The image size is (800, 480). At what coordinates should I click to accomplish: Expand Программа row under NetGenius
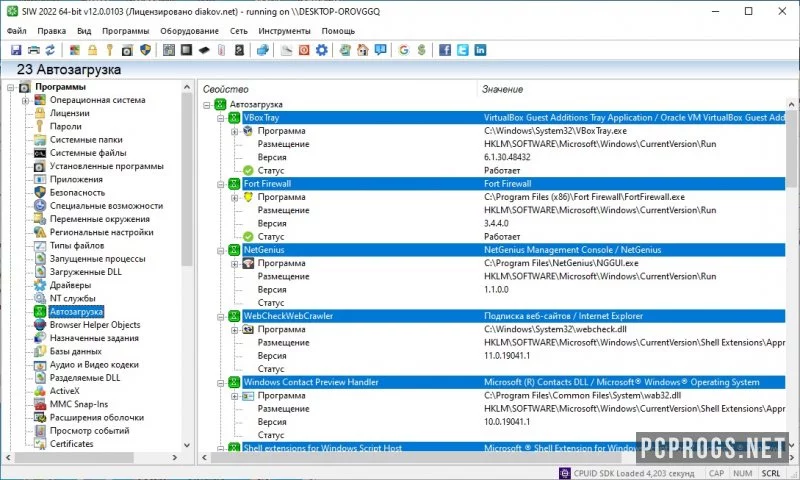(x=234, y=264)
